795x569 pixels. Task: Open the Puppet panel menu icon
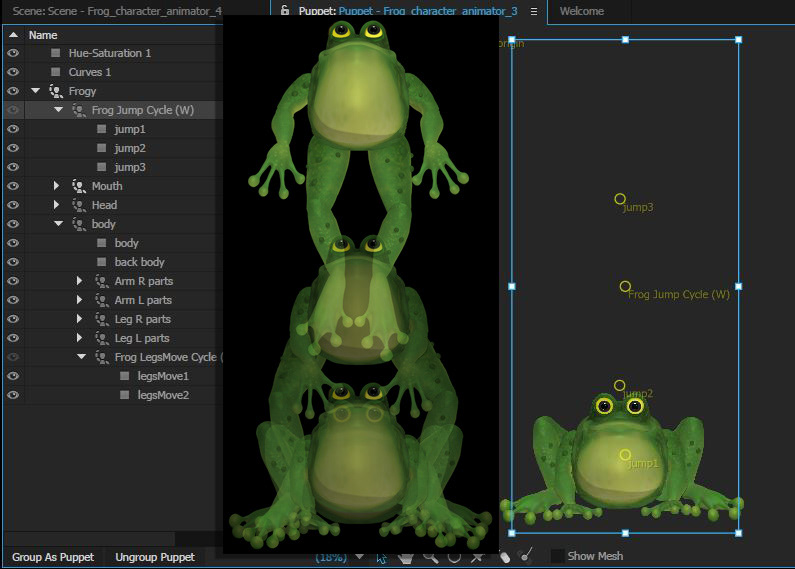pos(533,12)
